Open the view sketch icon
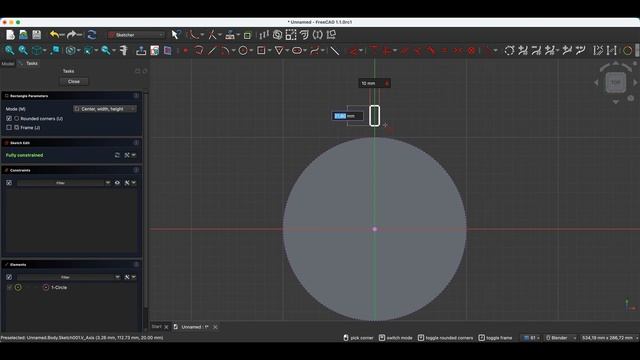 tap(154, 50)
